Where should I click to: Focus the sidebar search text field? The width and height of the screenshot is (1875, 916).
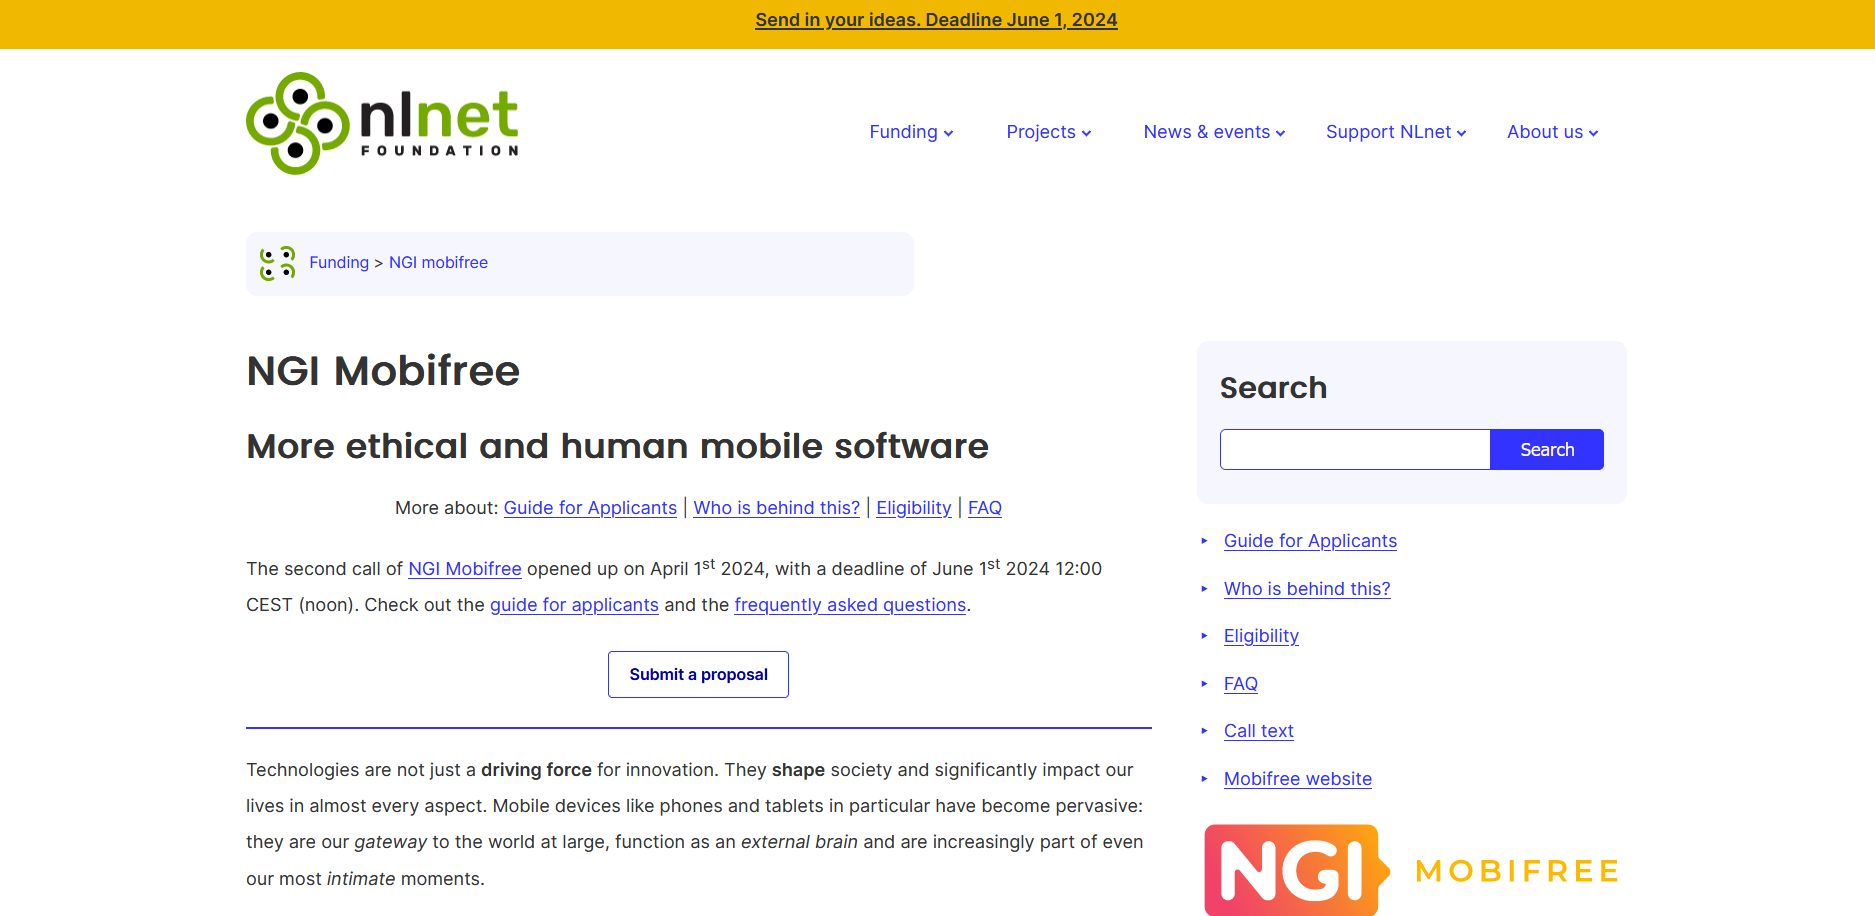1355,450
